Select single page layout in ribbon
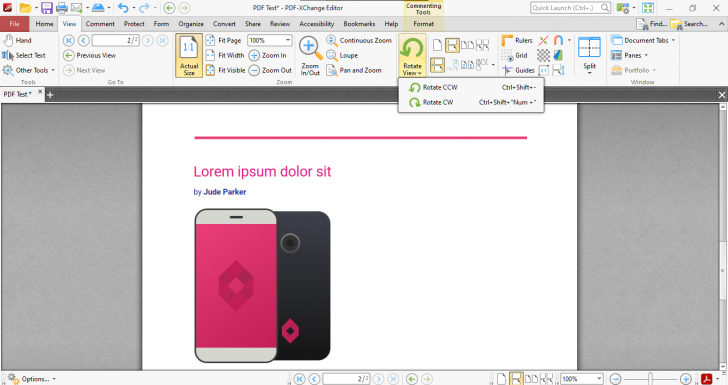Image resolution: width=728 pixels, height=385 pixels. tap(437, 45)
